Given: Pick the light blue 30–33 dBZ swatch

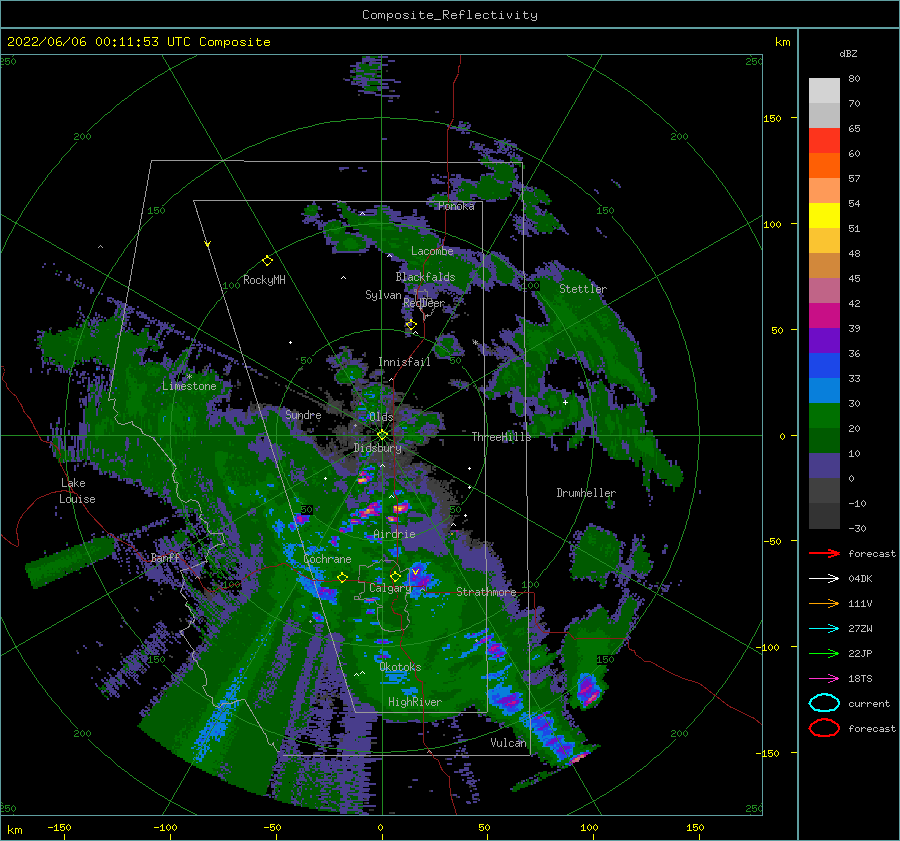Looking at the screenshot, I should 824,391.
